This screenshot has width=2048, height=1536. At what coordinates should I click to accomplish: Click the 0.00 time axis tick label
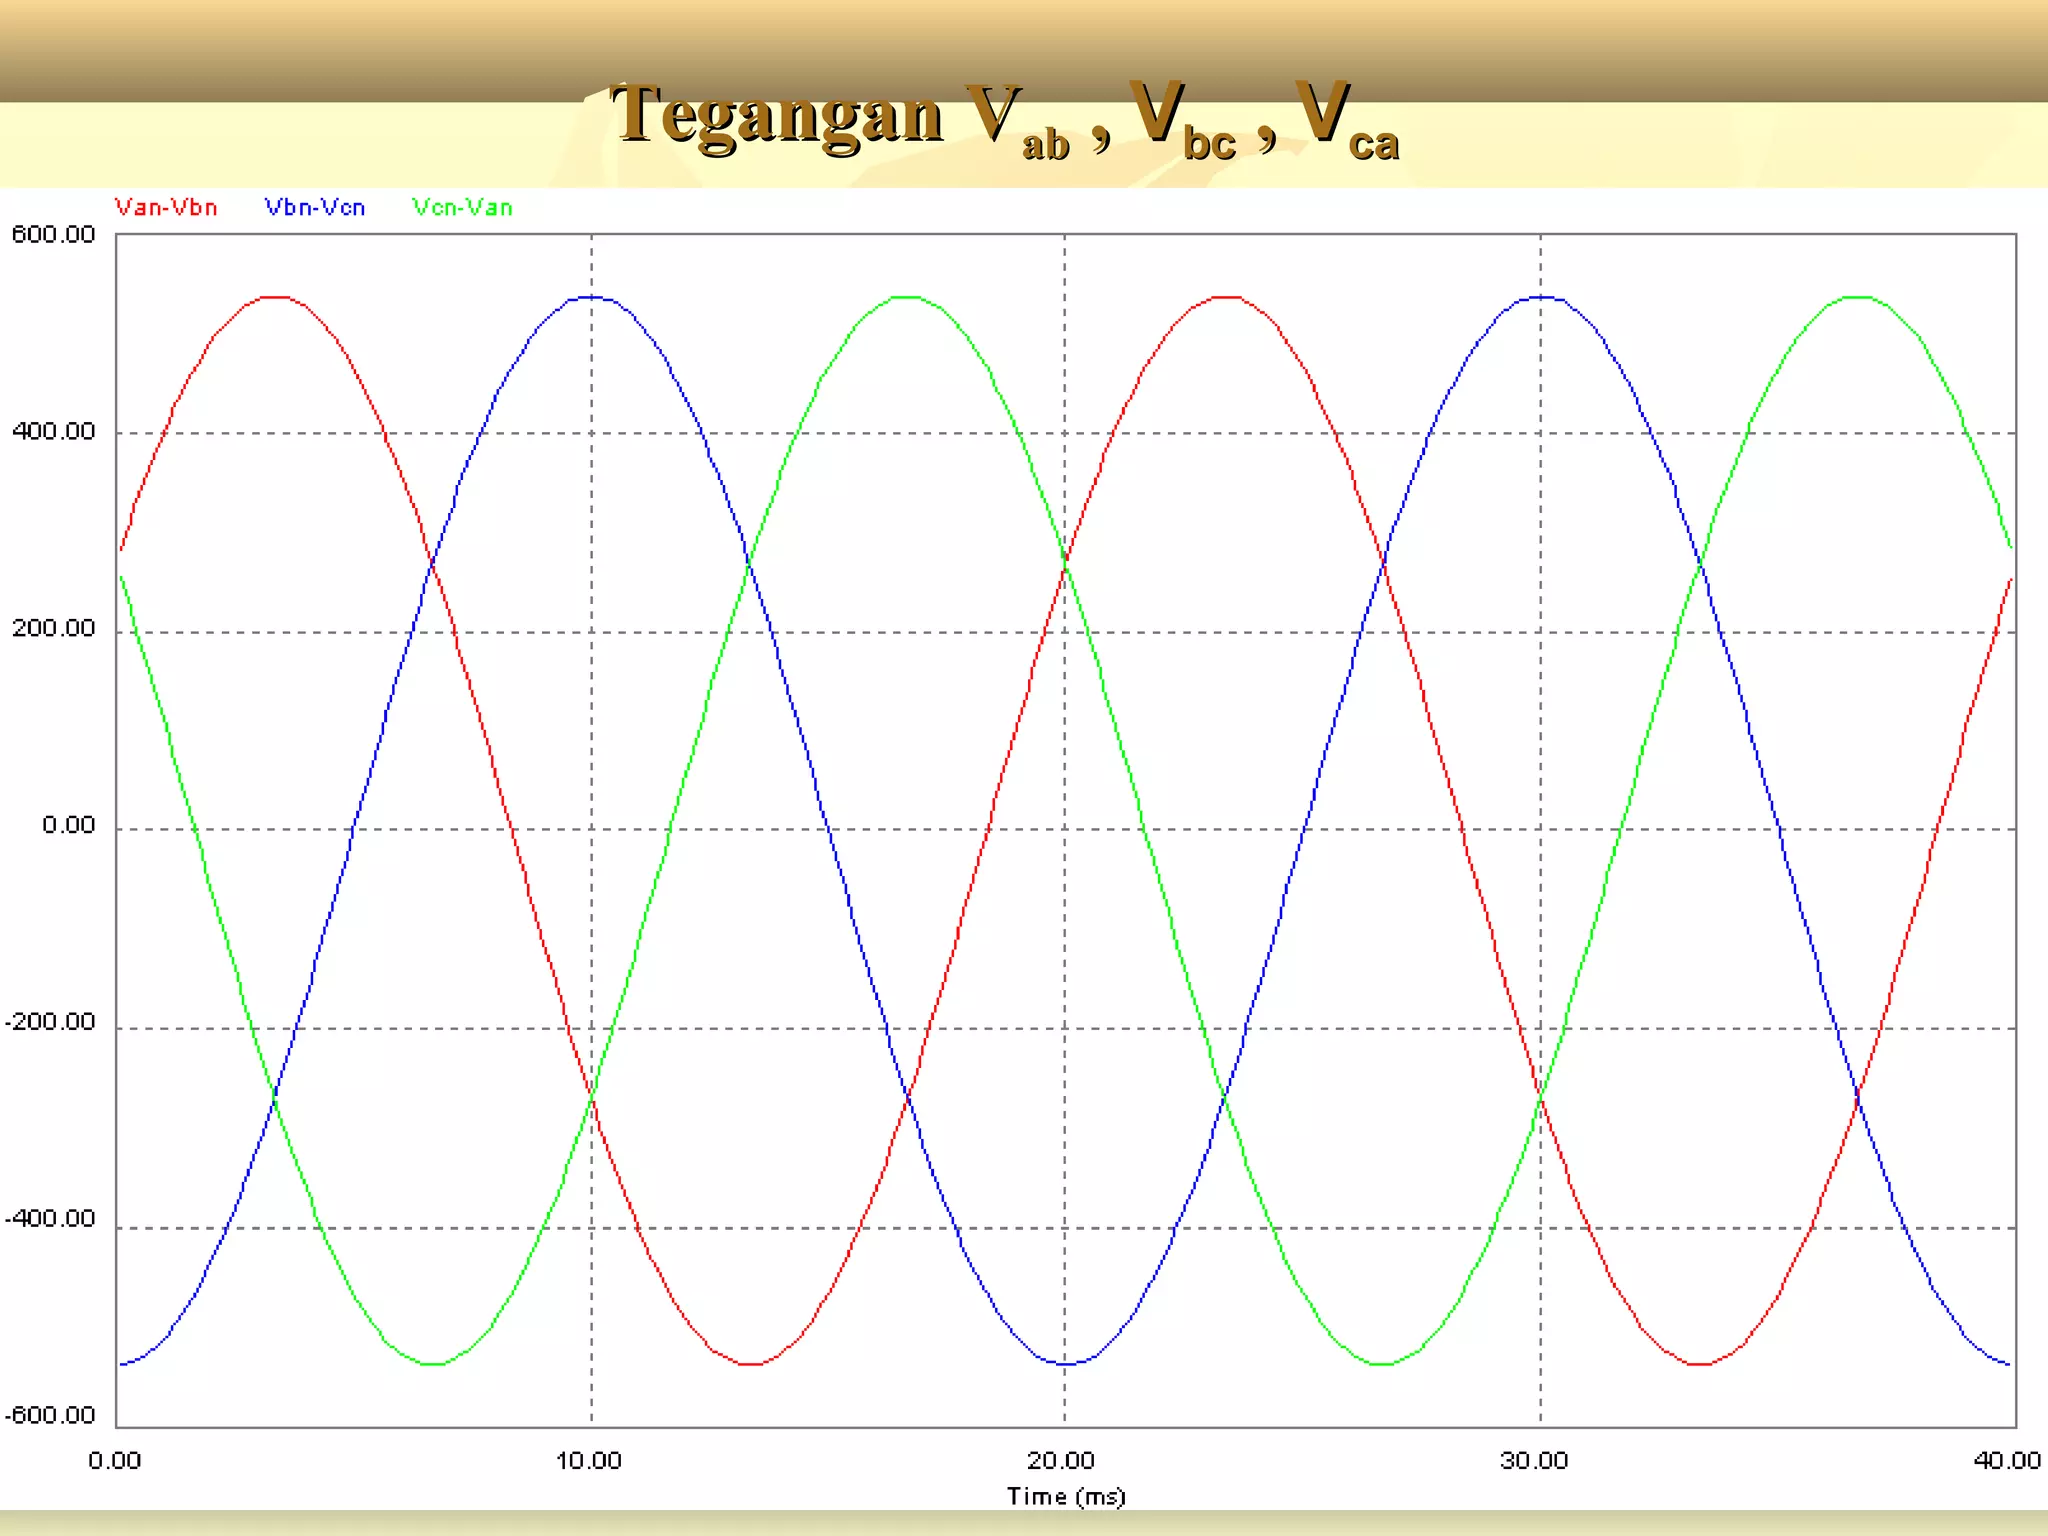(x=115, y=1461)
